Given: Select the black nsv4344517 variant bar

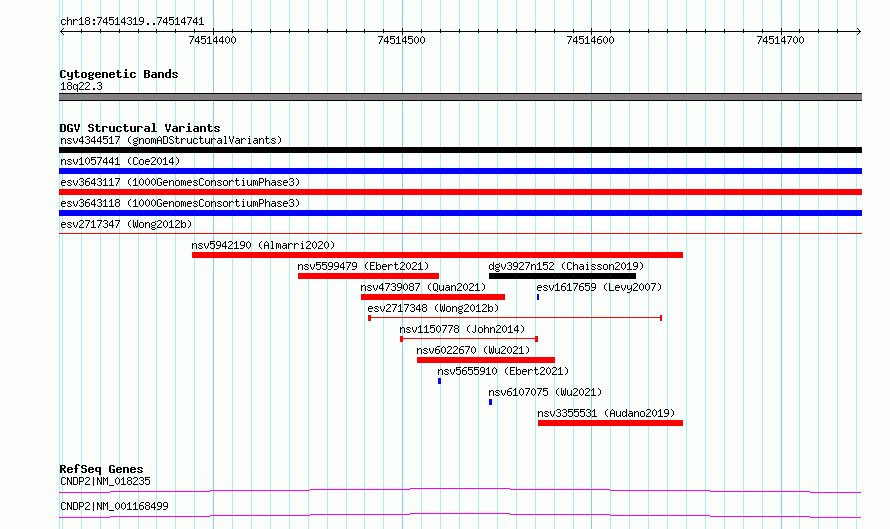Looking at the screenshot, I should (x=460, y=150).
